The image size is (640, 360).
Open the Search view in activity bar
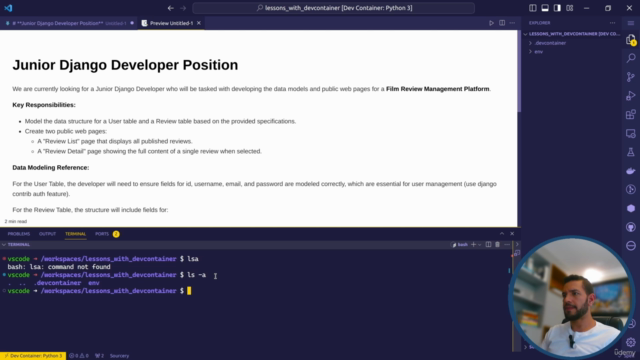631,58
